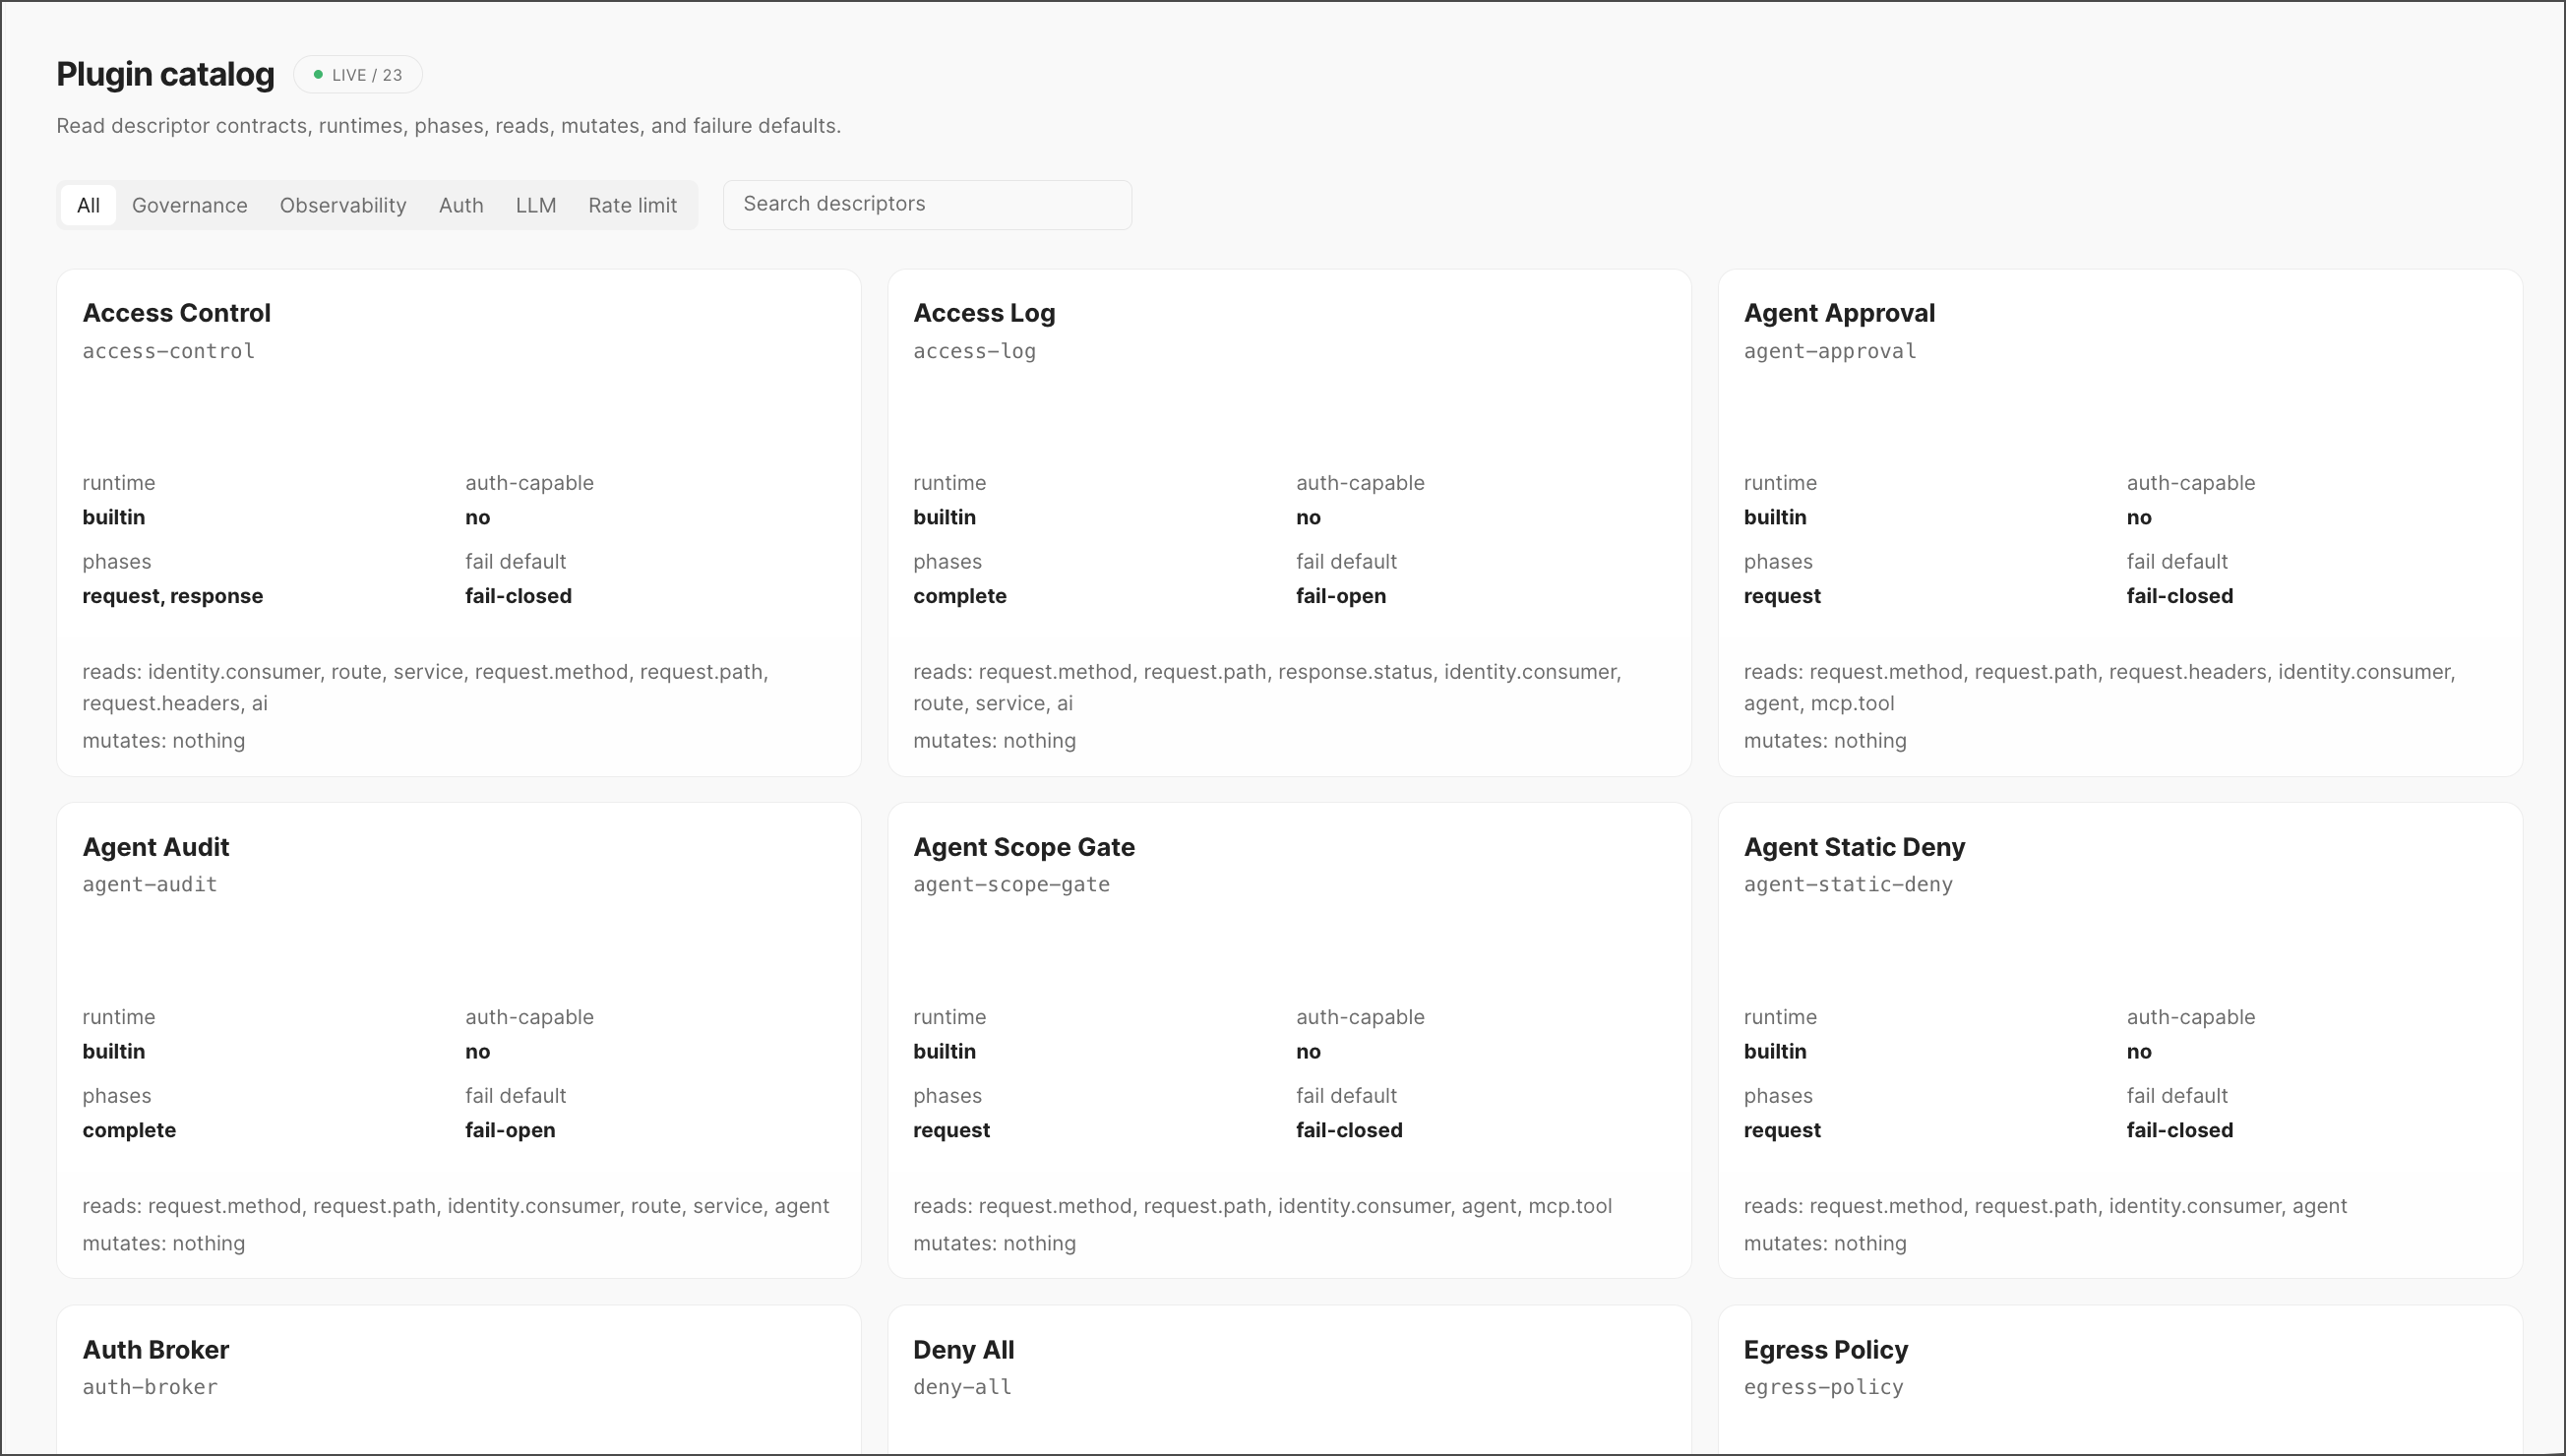Image resolution: width=2566 pixels, height=1456 pixels.
Task: Focus the Search descriptors field
Action: [x=927, y=205]
